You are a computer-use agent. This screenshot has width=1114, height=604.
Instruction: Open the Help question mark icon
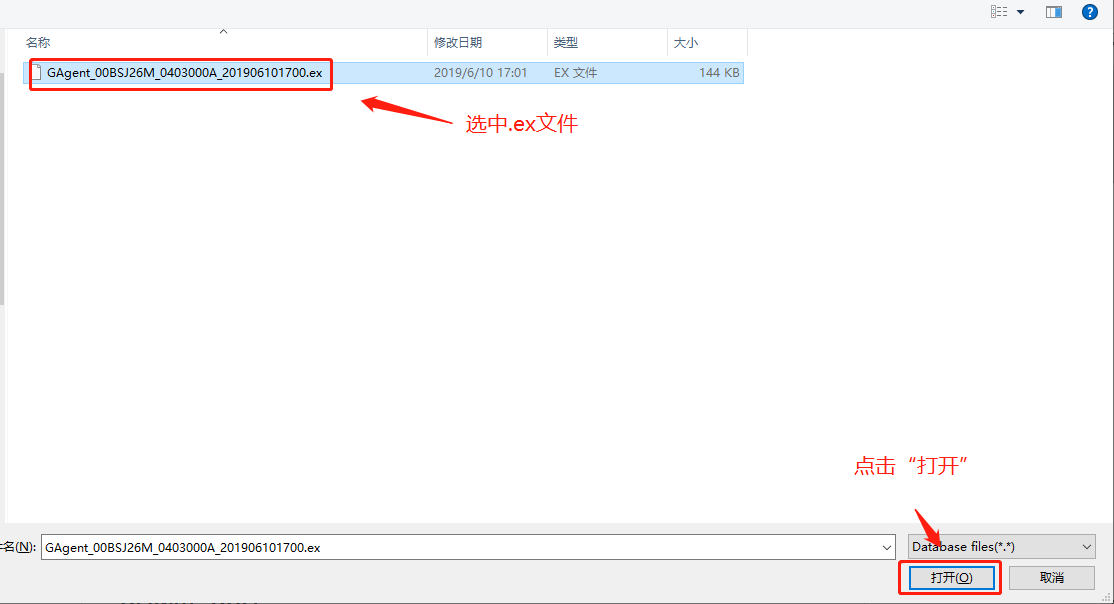coord(1089,11)
